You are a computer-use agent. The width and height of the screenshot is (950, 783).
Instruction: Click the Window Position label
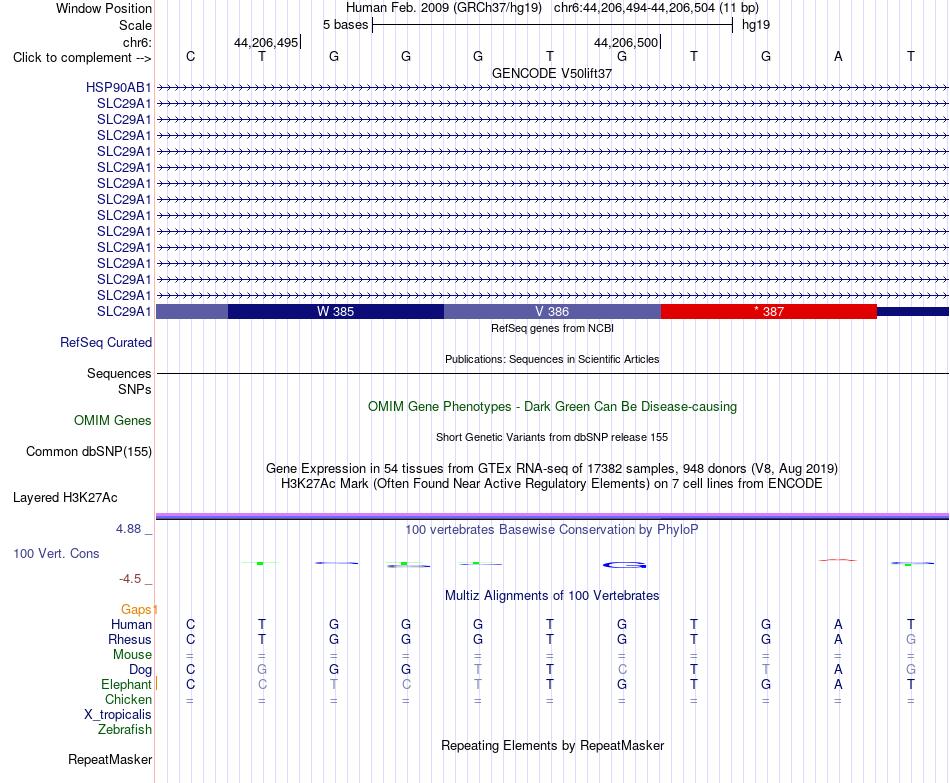104,8
